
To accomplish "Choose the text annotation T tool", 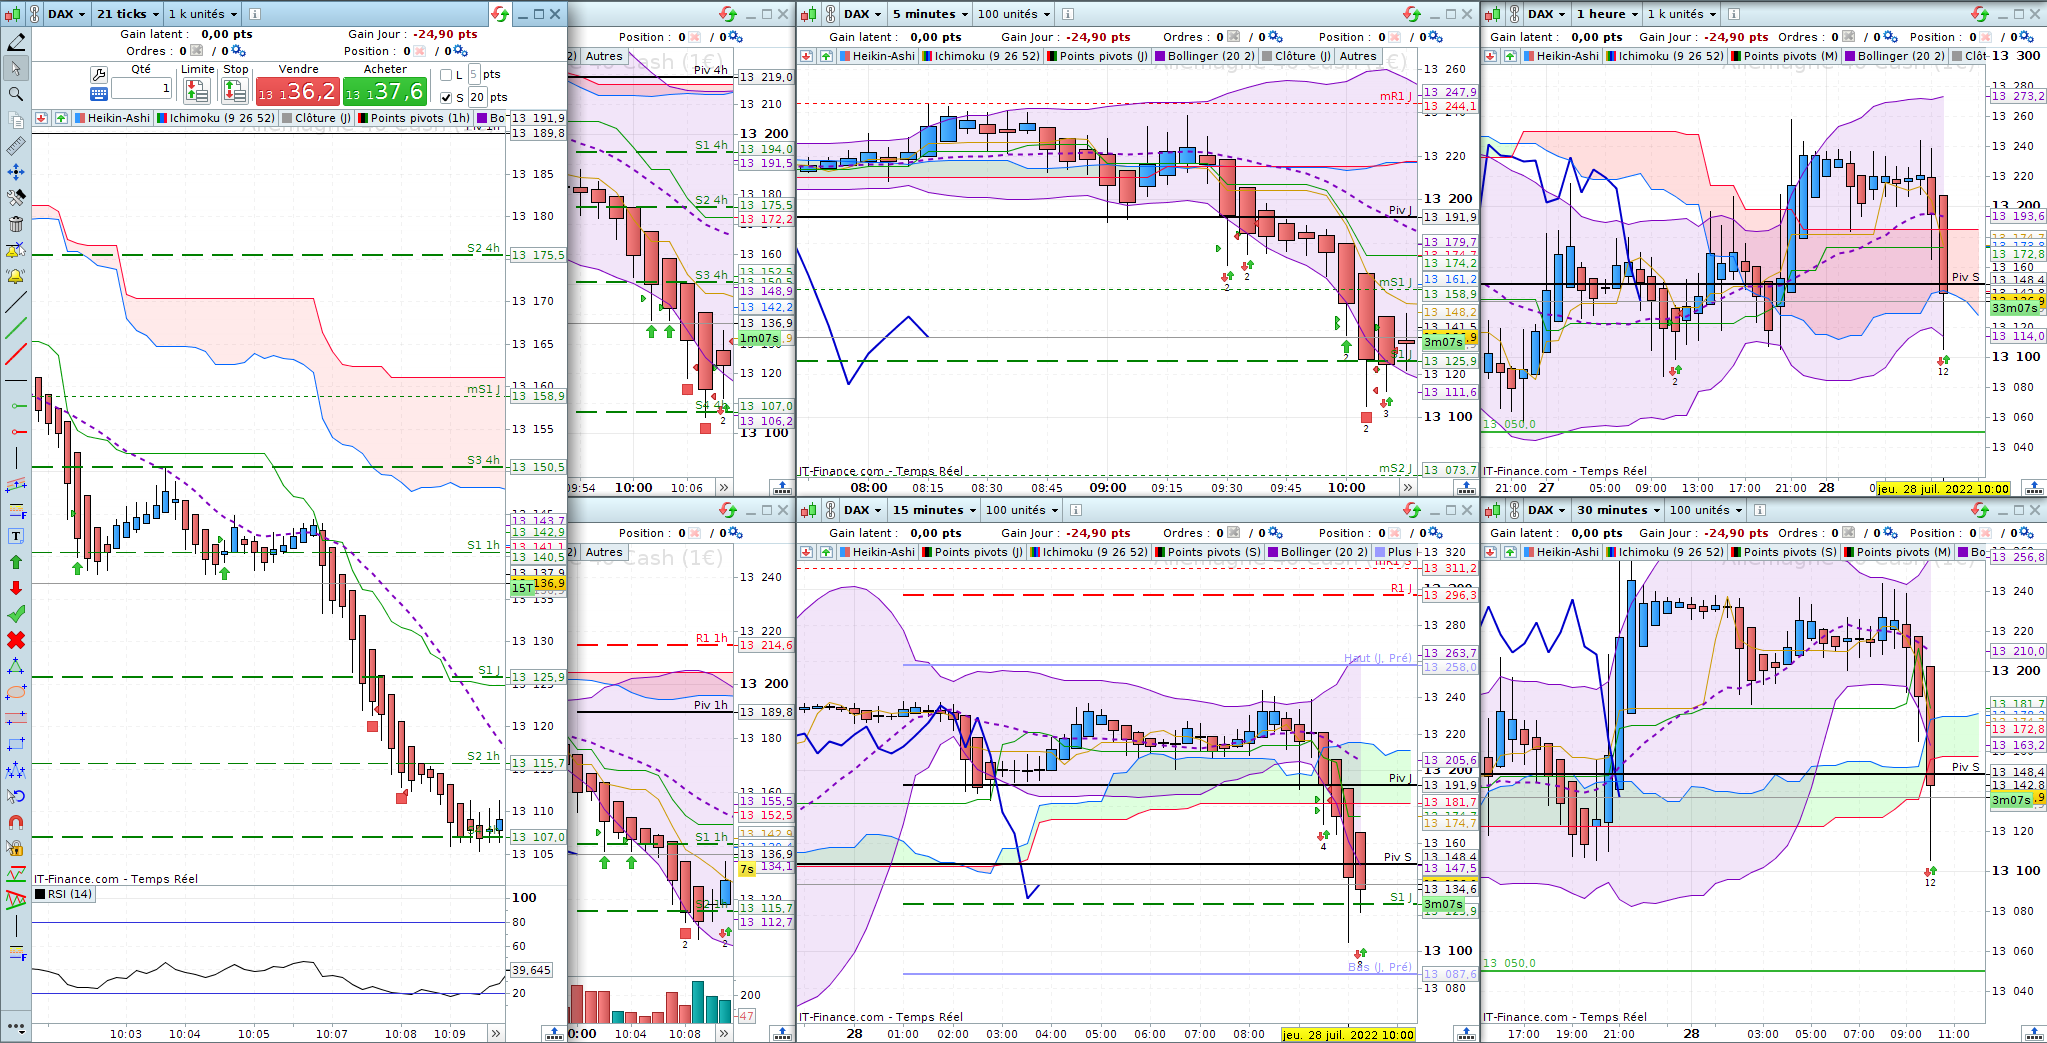I will tap(16, 536).
